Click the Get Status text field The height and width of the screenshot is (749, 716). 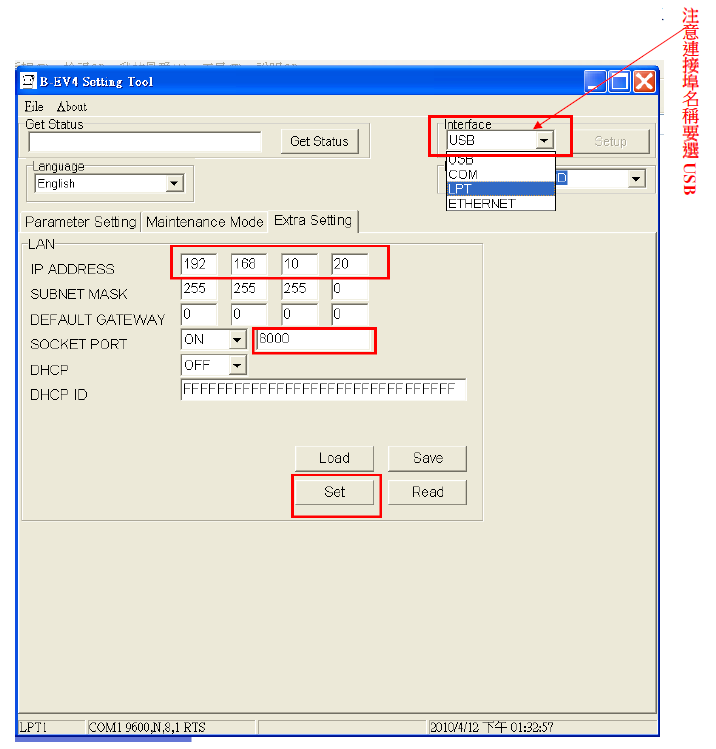click(x=145, y=142)
